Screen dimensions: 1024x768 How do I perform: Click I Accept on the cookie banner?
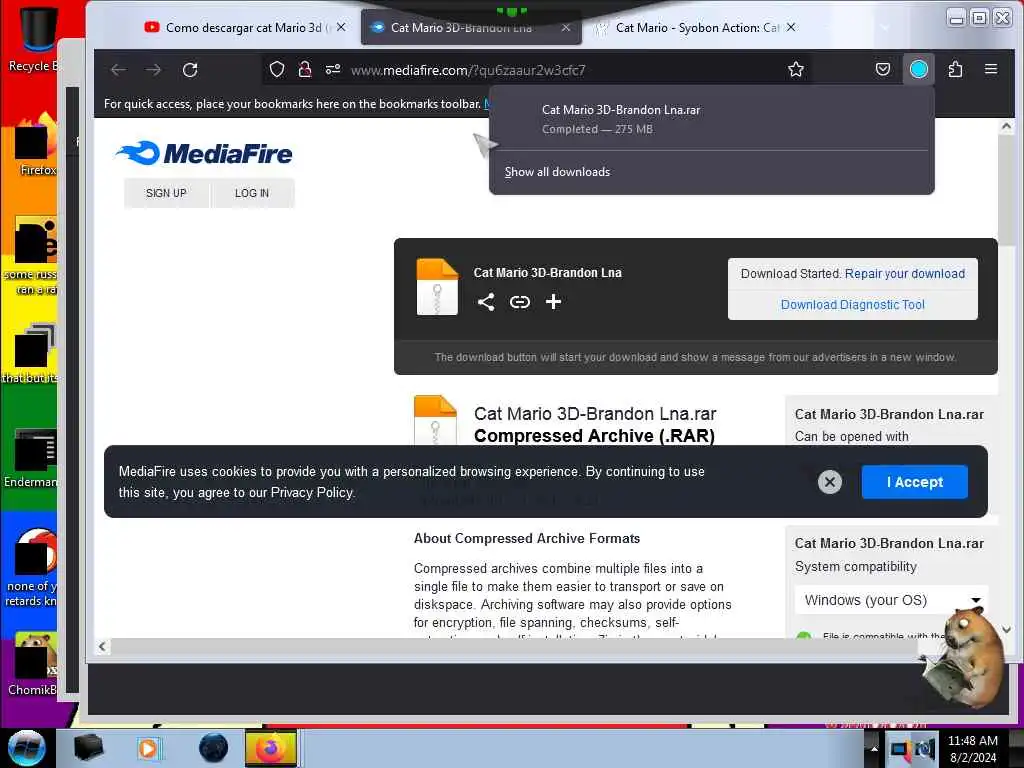[x=914, y=482]
